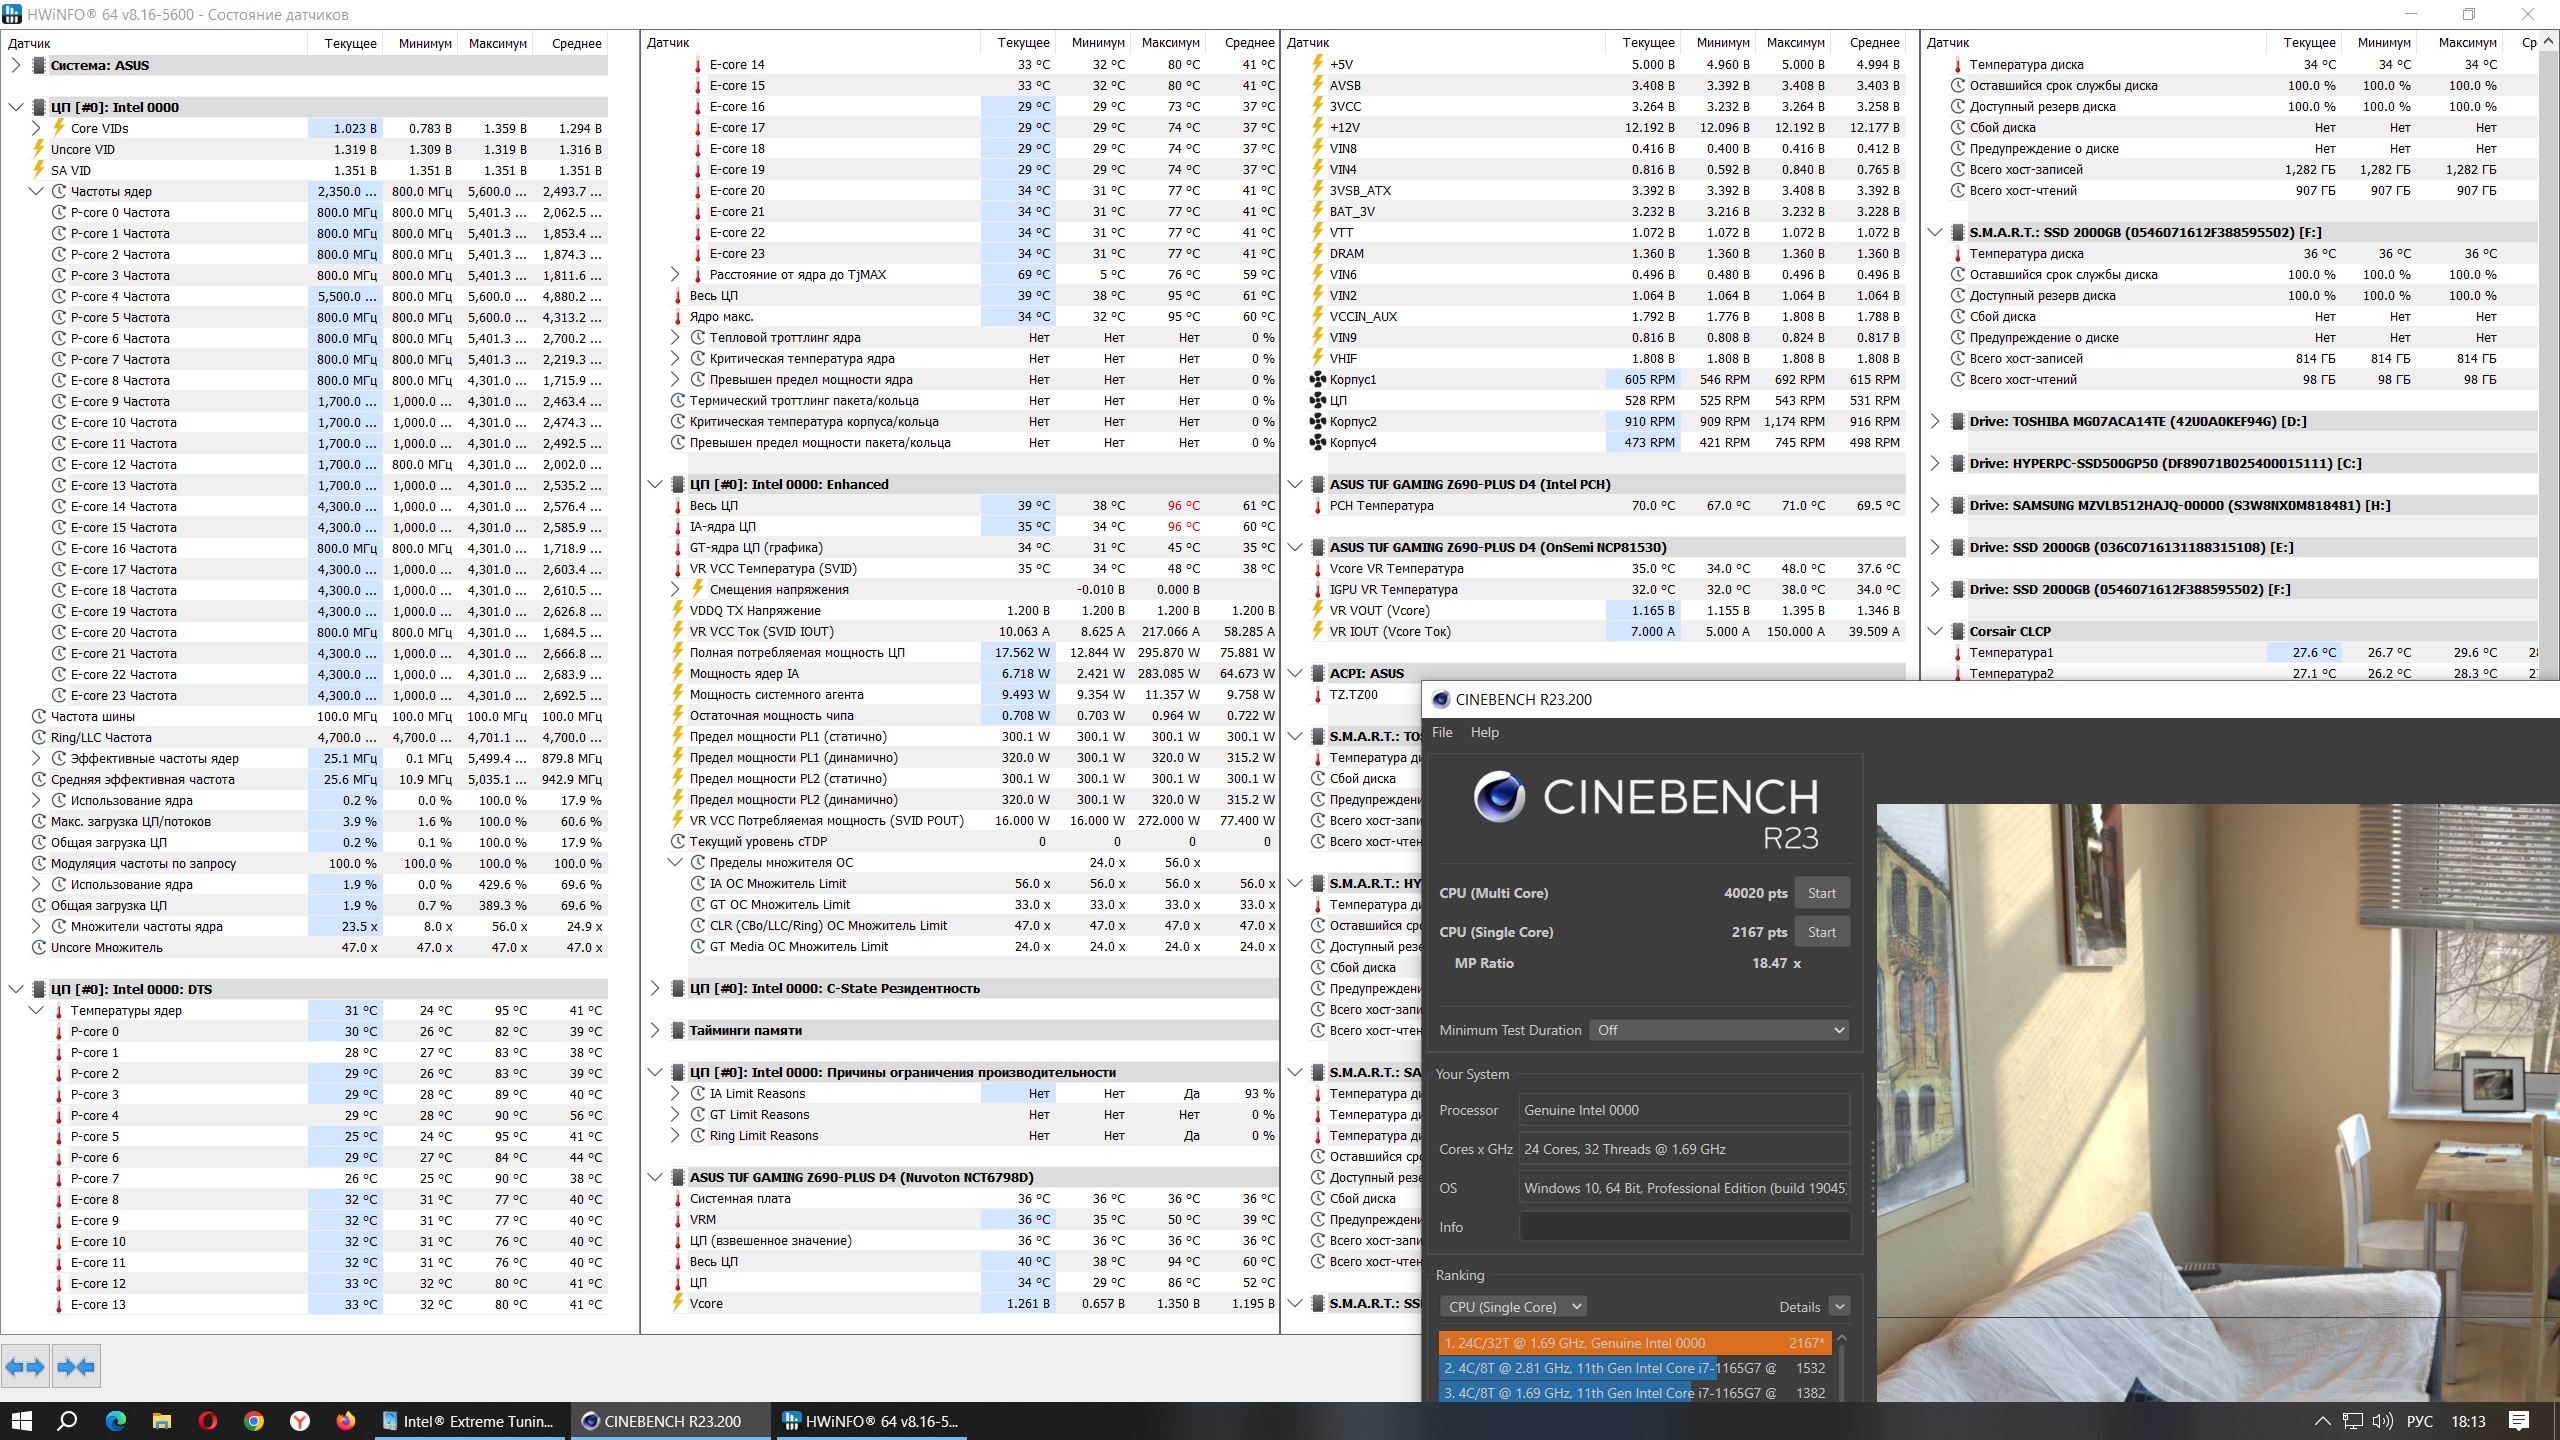2560x1440 pixels.
Task: Open the CPU (Single Core) ranking dropdown
Action: (x=1513, y=1307)
